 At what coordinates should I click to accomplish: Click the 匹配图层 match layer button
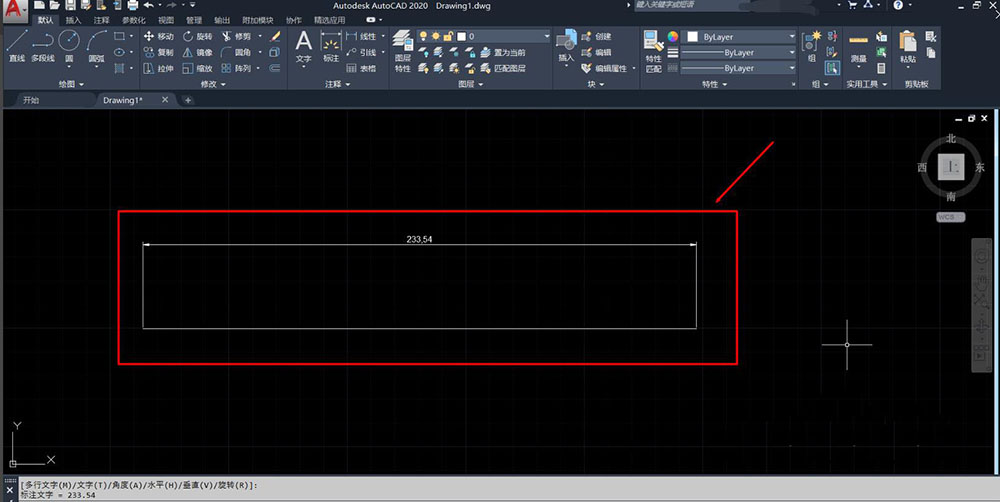503,68
